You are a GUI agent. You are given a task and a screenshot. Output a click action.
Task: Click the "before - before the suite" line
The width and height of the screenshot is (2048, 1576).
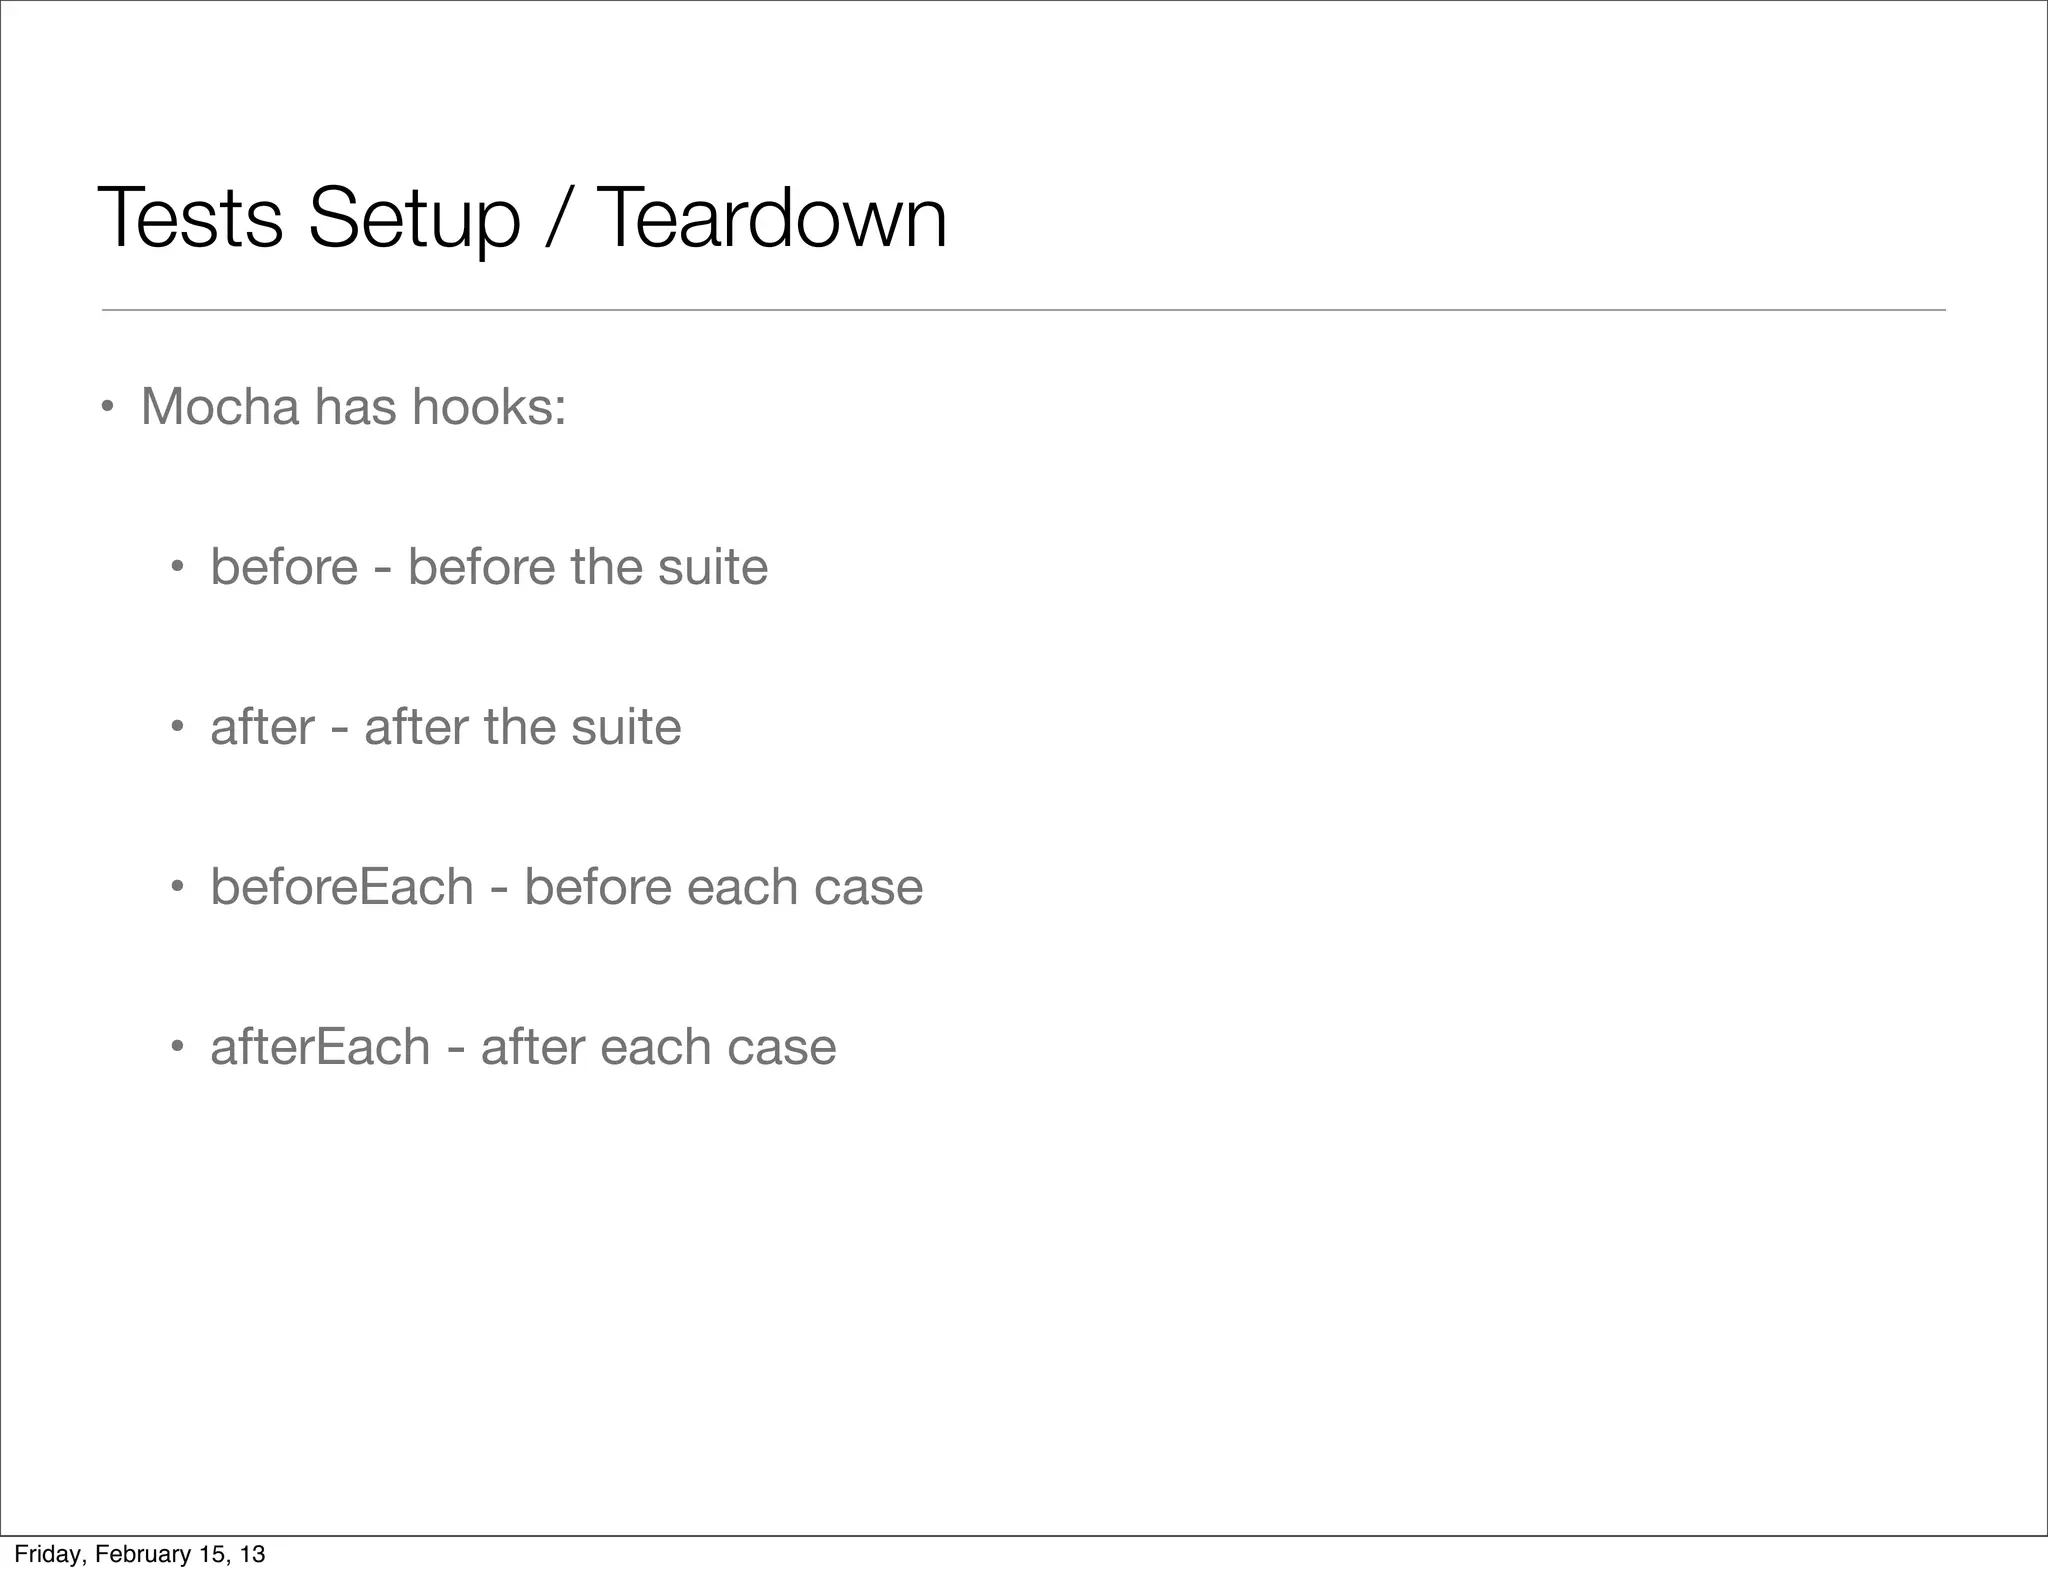click(x=488, y=567)
